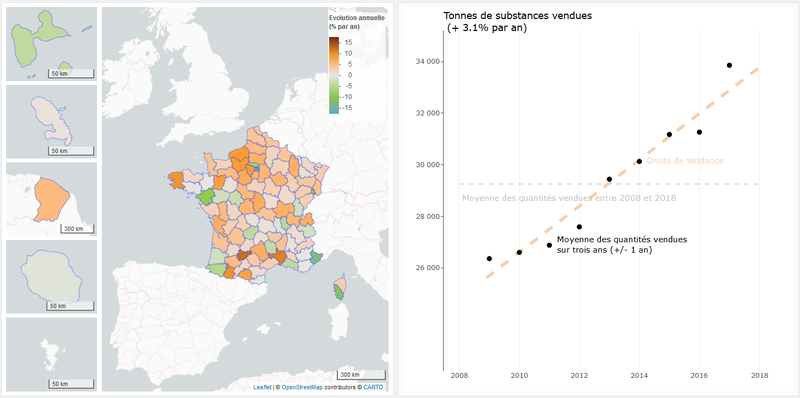Select the Mayotte inset map
Image resolution: width=800 pixels, height=398 pixels.
click(x=52, y=354)
